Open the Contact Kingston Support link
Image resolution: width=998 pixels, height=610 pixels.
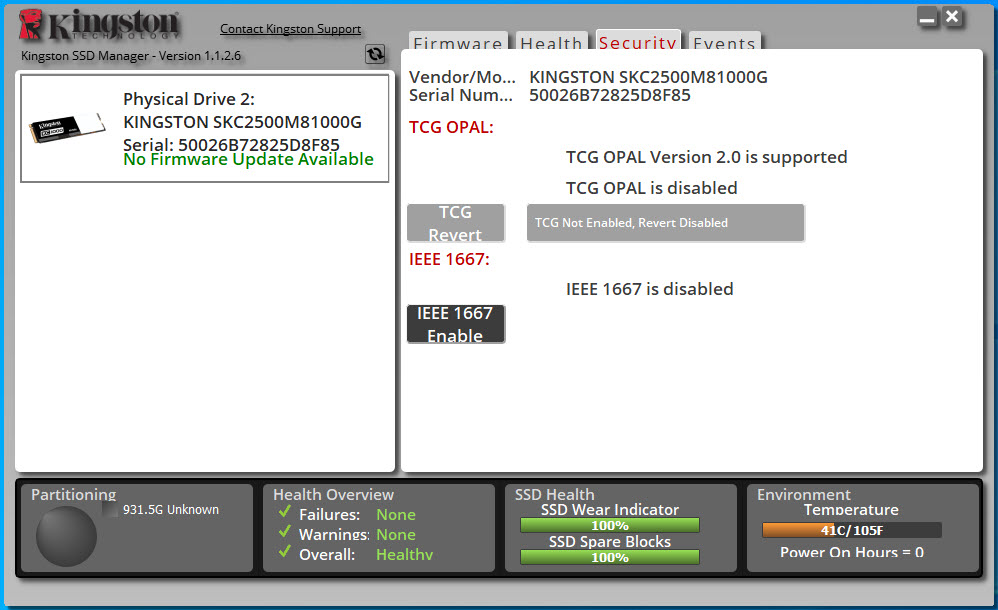[290, 29]
